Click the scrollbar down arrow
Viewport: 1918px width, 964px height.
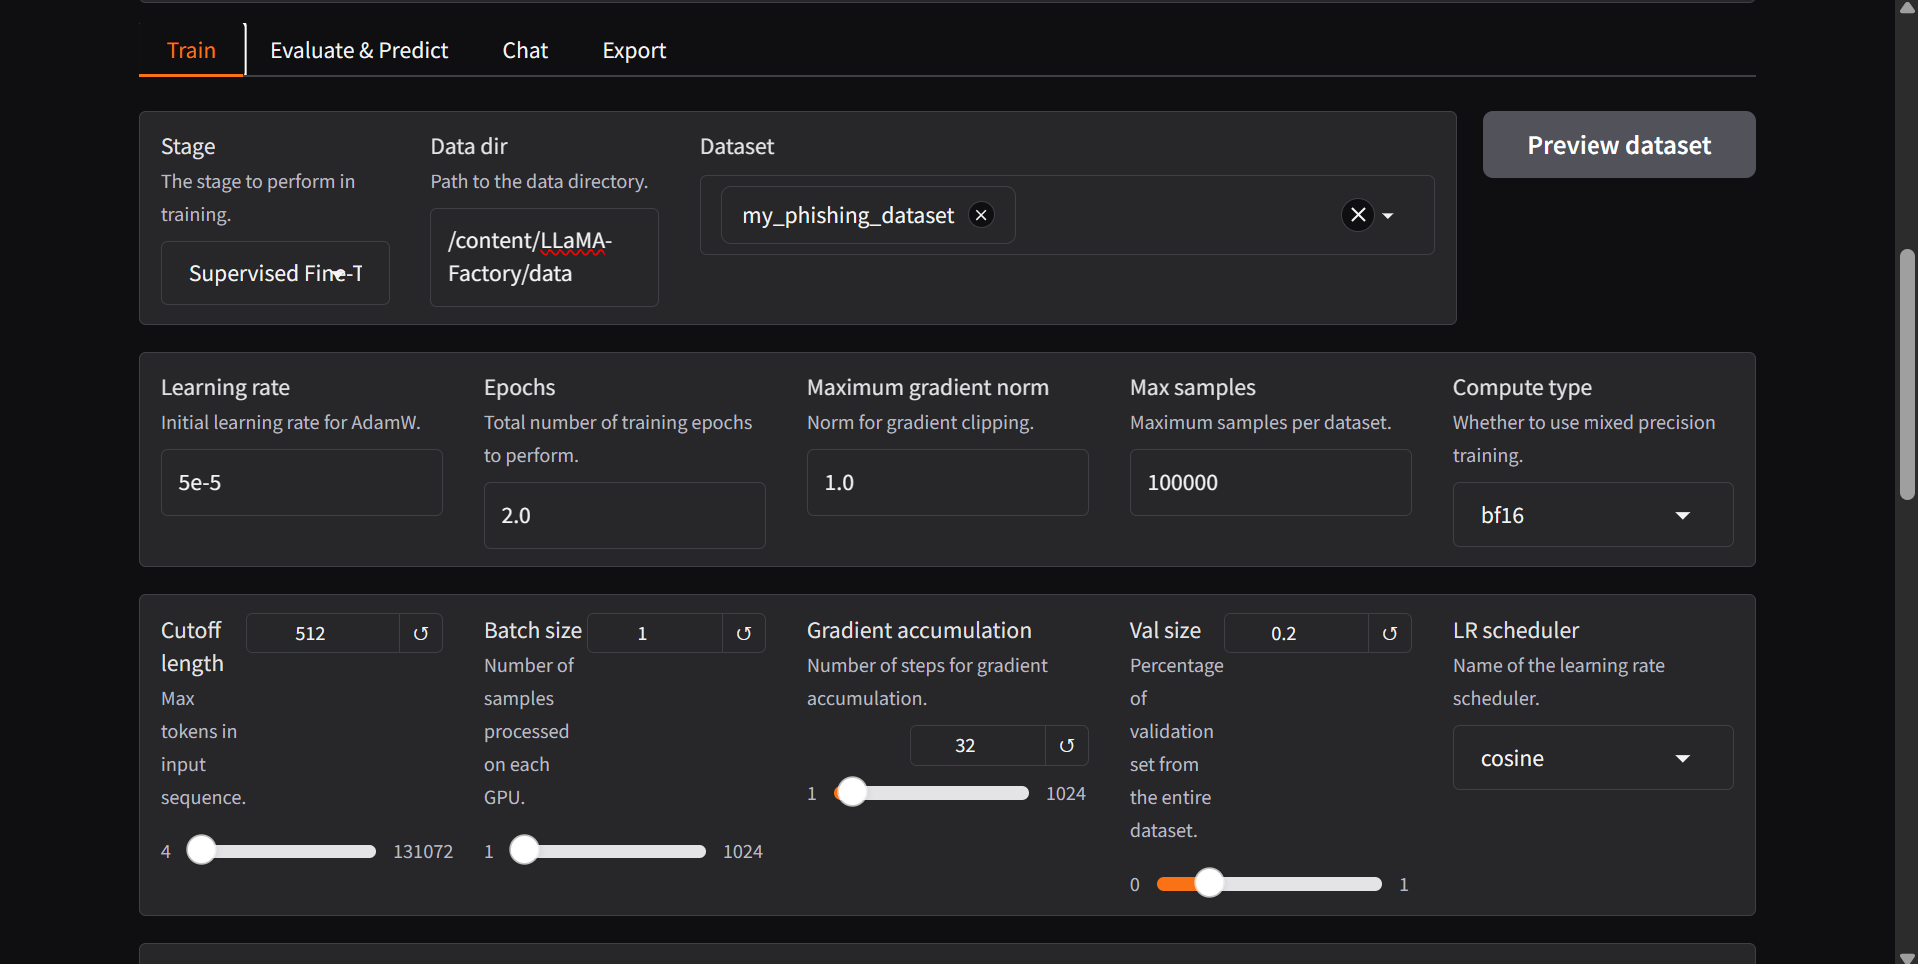(x=1907, y=956)
